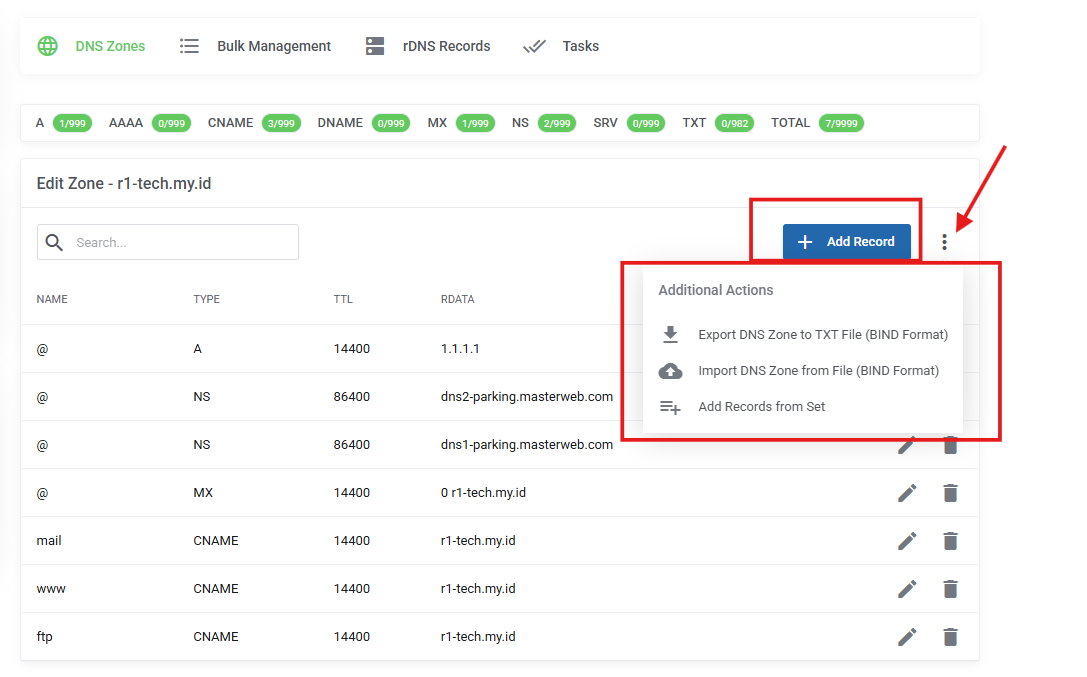
Task: Delete the www CNAME record via trash icon
Action: [x=949, y=588]
